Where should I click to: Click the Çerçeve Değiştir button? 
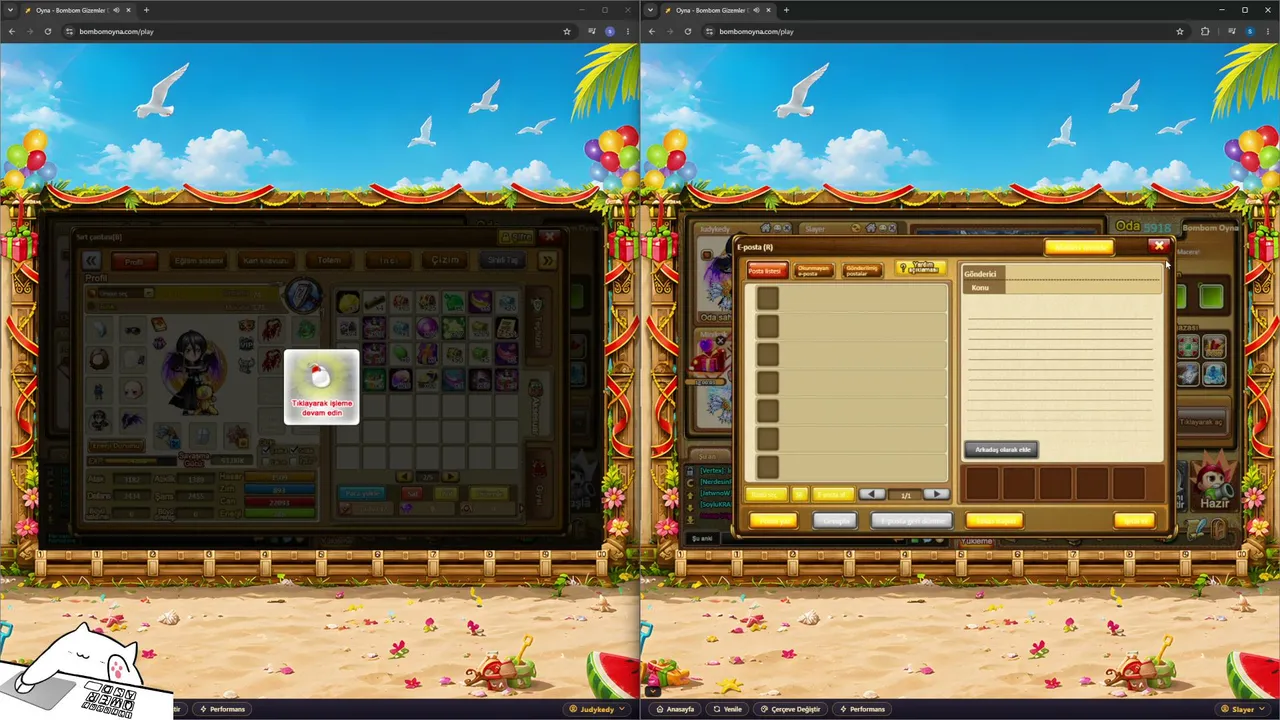tap(790, 709)
